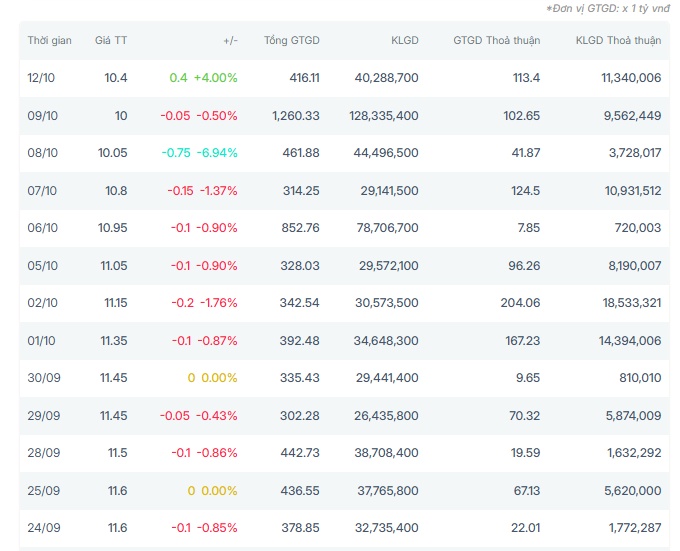Click price 10.05 in 08/10 row
680x551 pixels.
point(113,153)
